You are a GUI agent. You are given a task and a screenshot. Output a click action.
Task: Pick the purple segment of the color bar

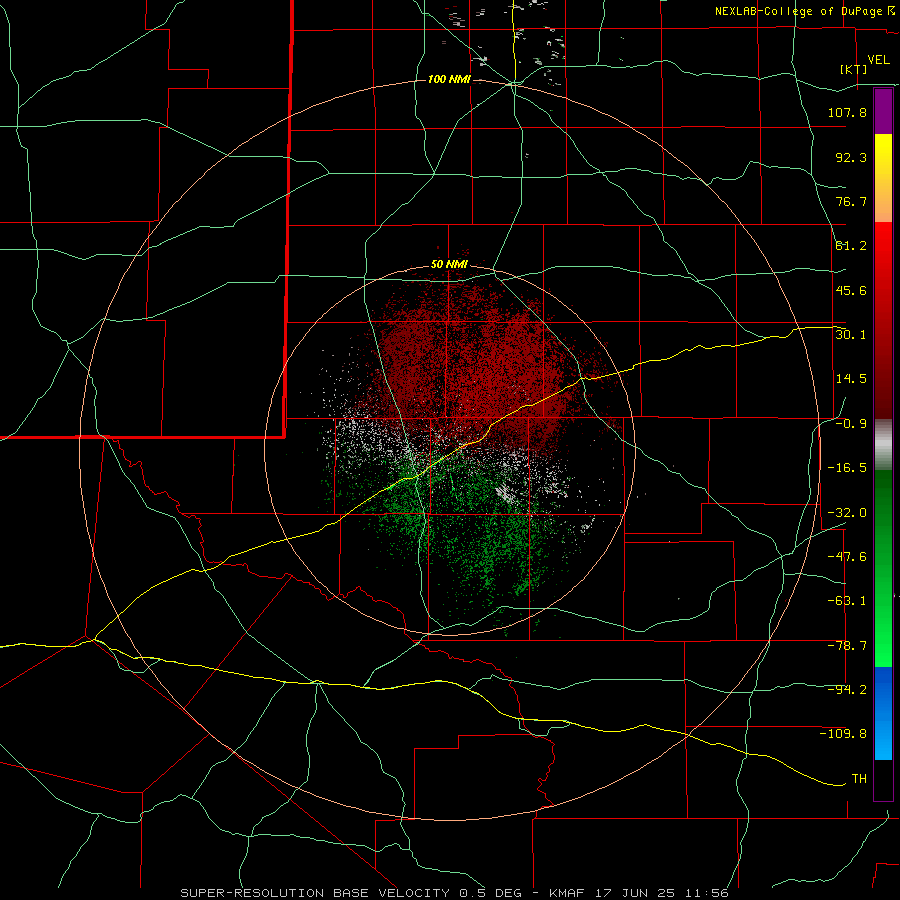883,111
